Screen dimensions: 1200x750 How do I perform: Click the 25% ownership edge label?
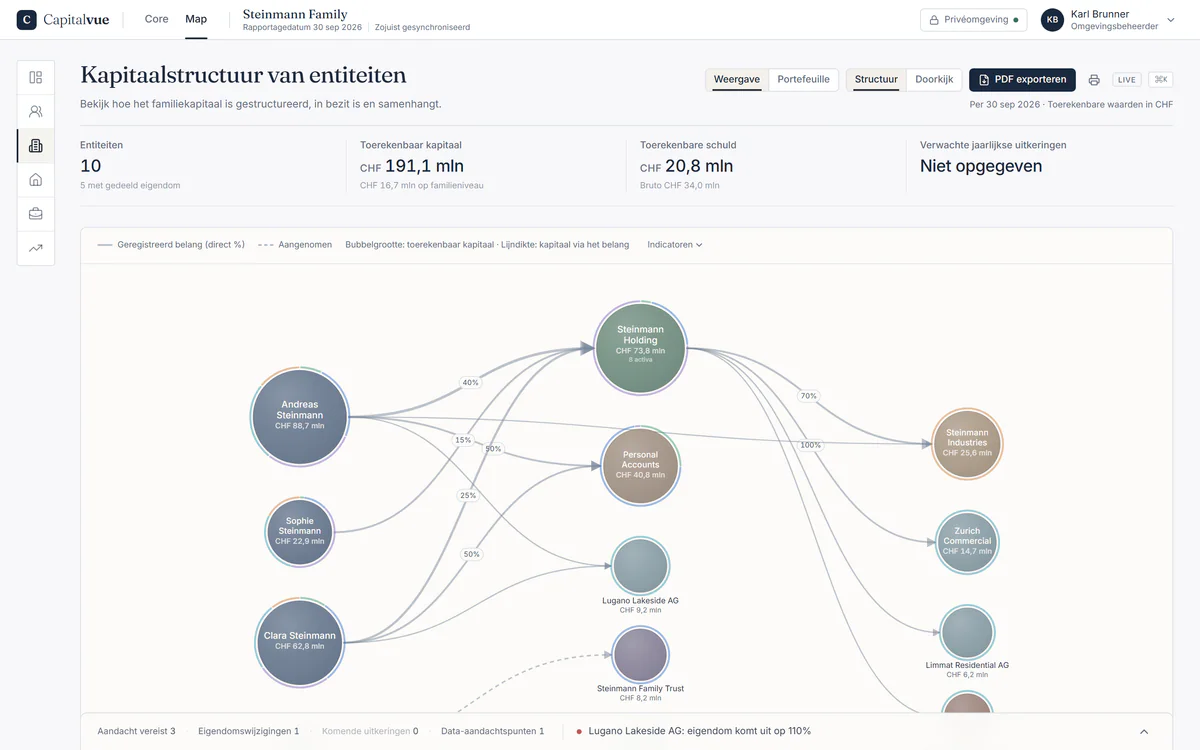pos(468,496)
